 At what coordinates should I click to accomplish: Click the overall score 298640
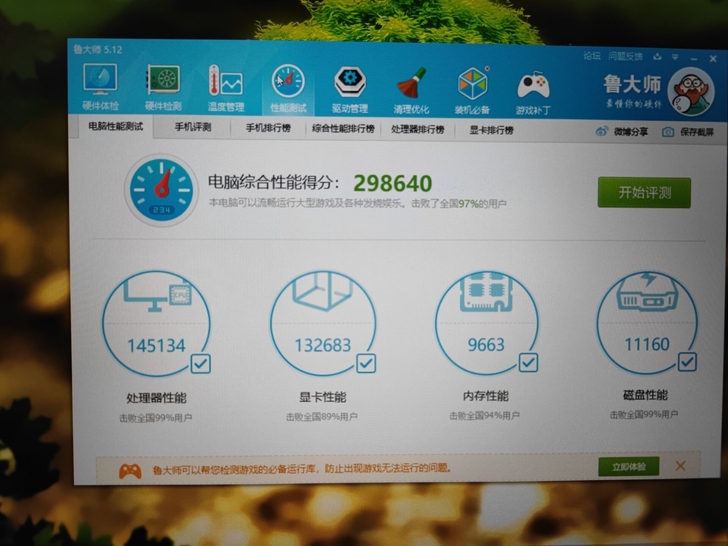[393, 183]
